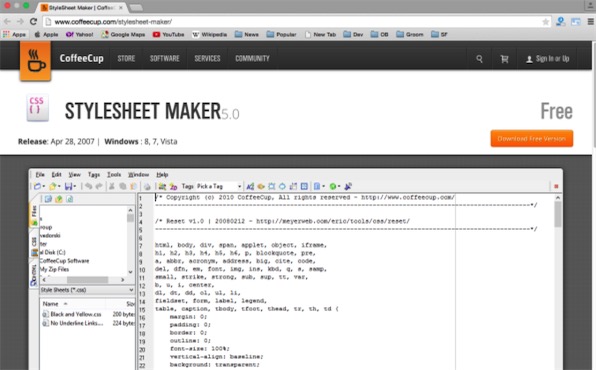Click the Sign In or Up link

[547, 59]
